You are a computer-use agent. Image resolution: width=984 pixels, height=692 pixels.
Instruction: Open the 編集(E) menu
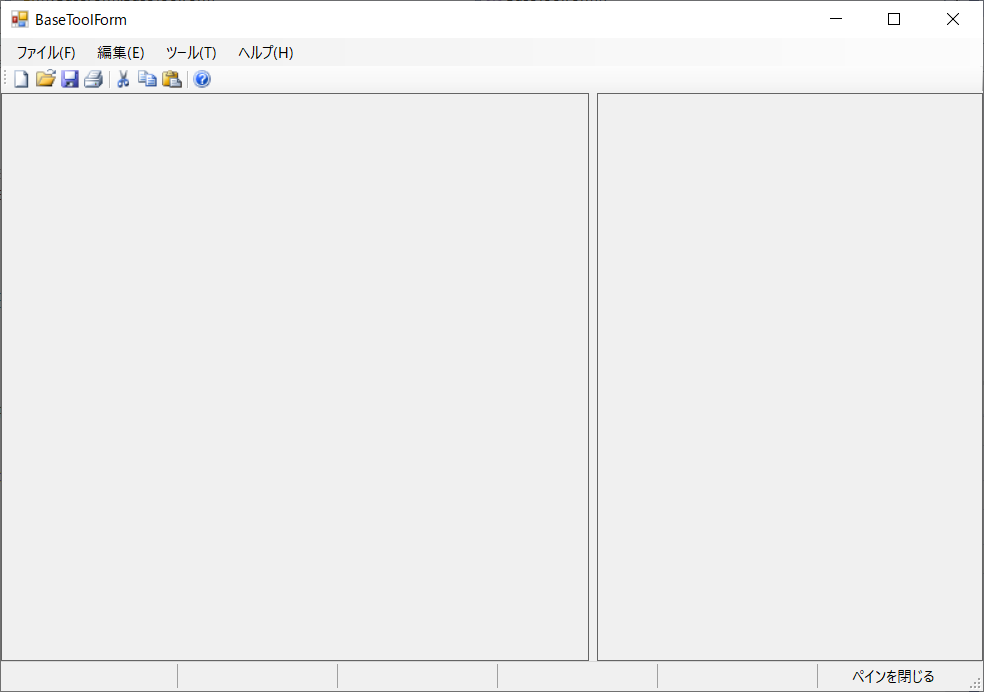coord(120,53)
